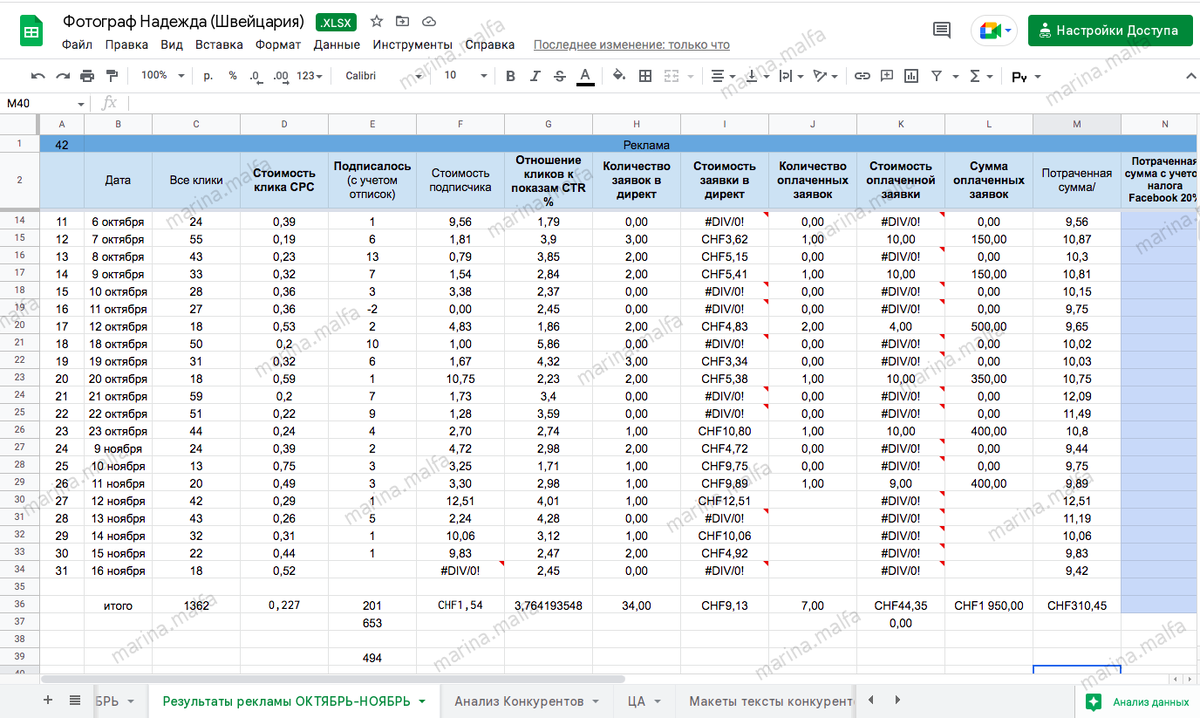Add a new sheet with the plus button
Viewport: 1200px width, 718px height.
pyautogui.click(x=48, y=701)
